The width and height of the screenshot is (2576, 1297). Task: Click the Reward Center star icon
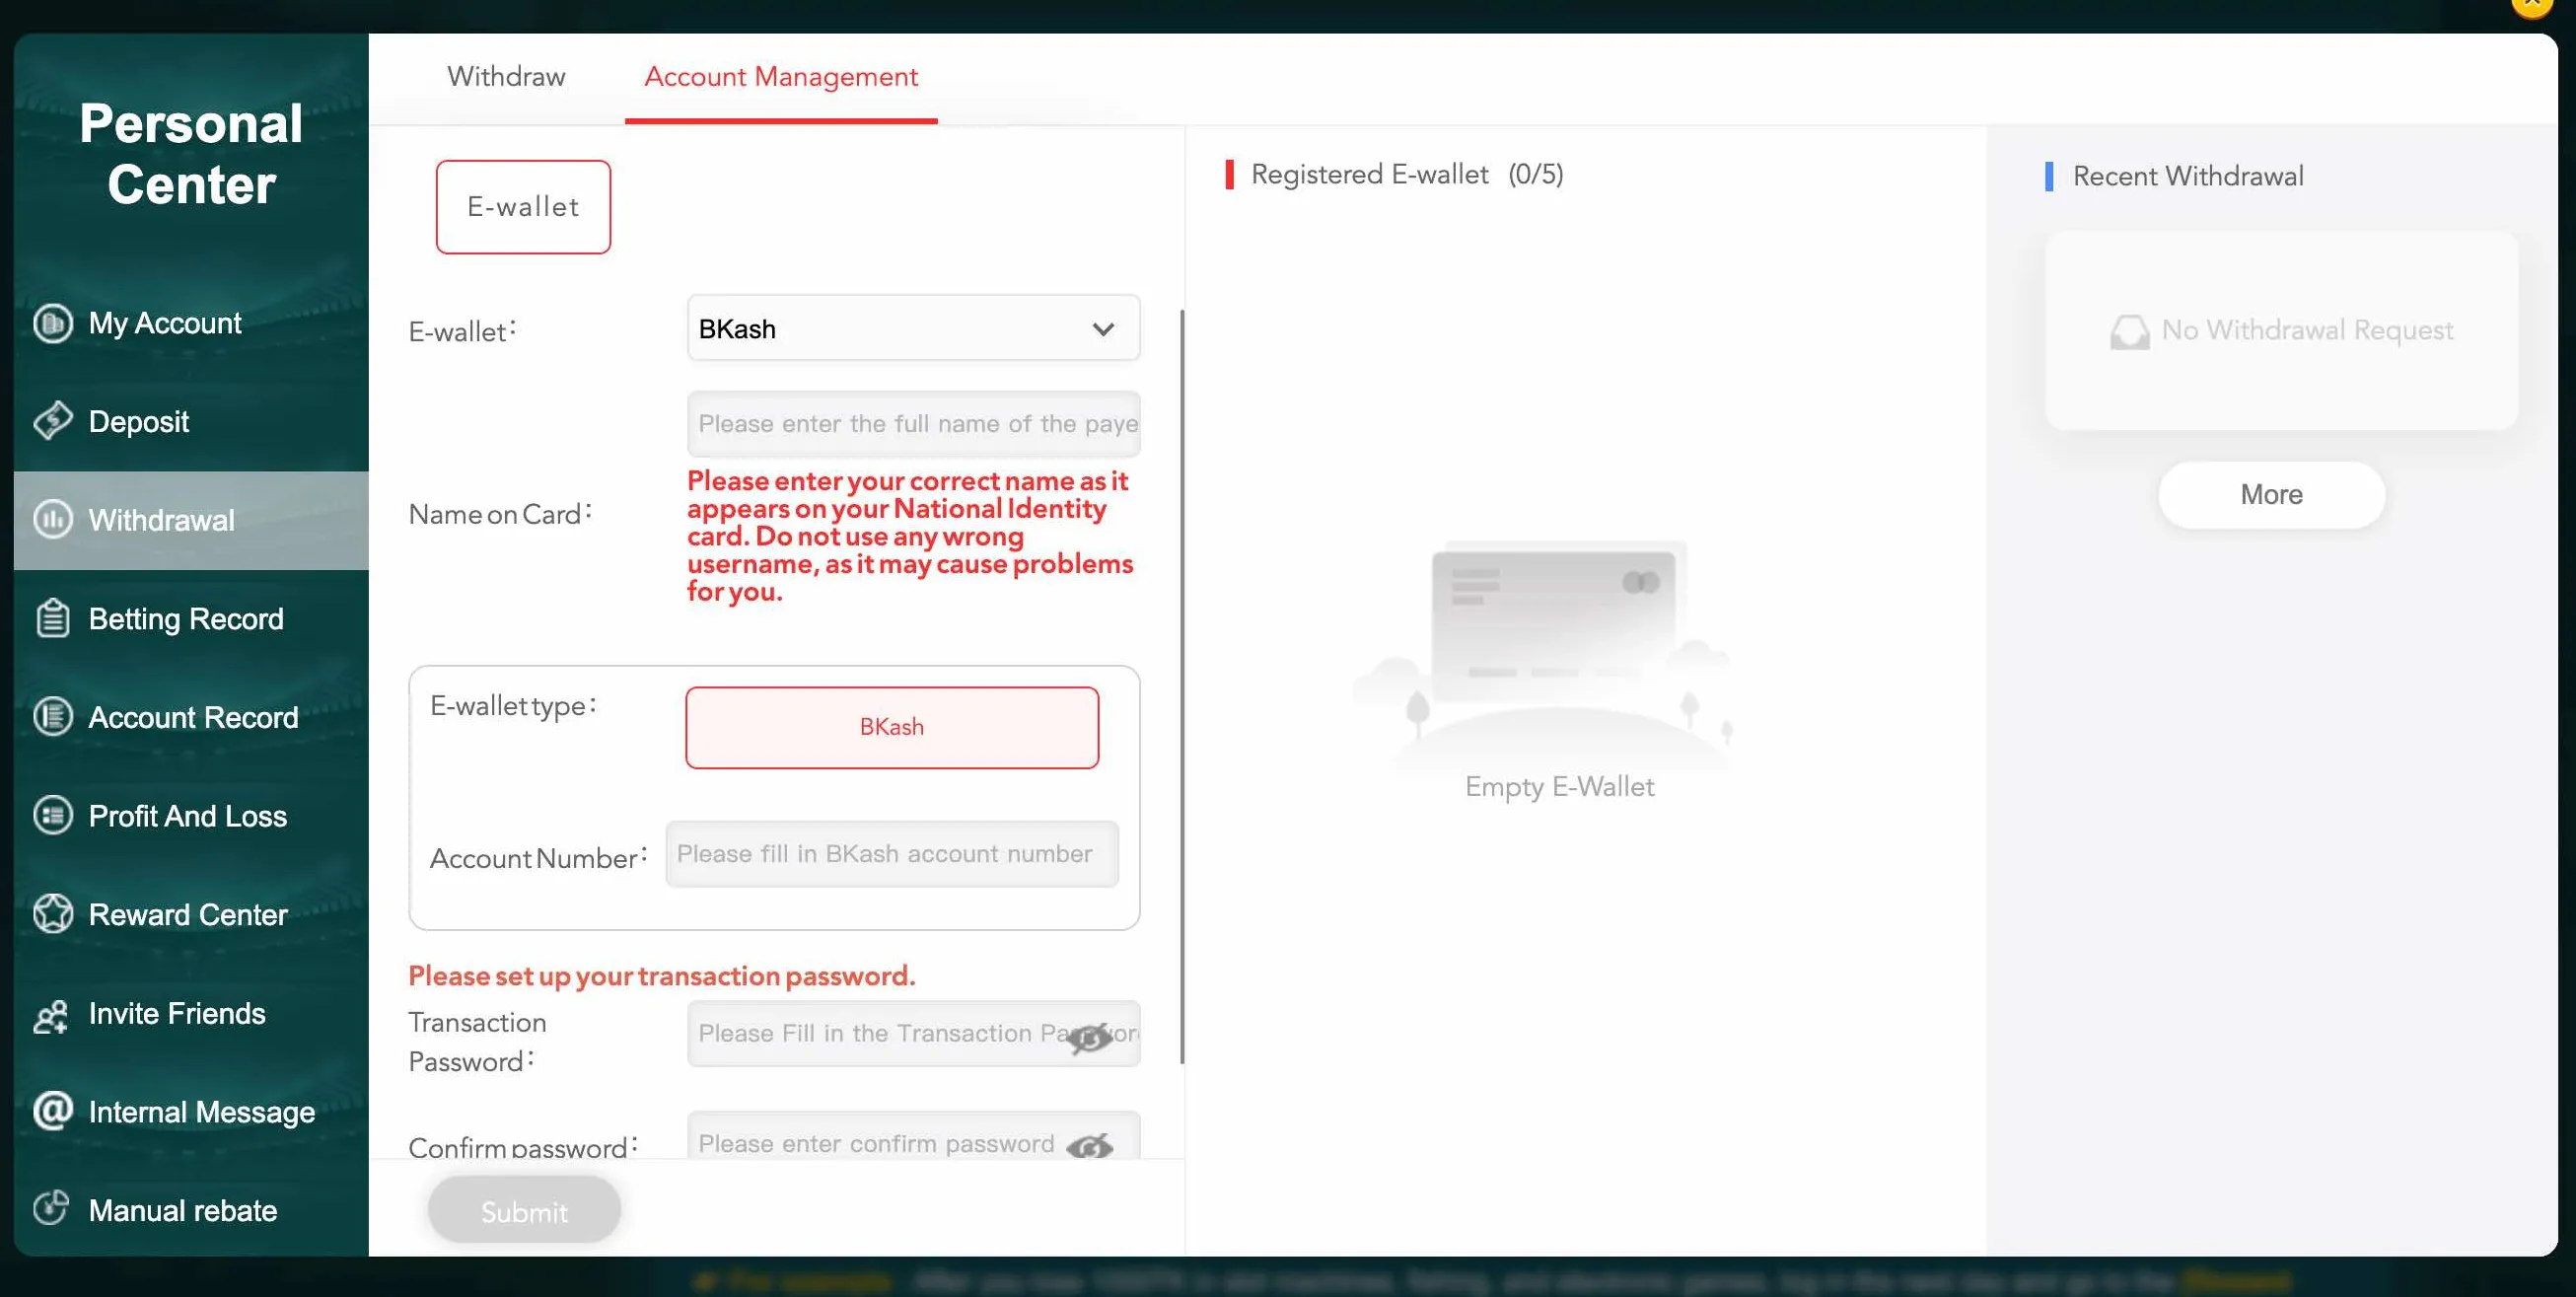pyautogui.click(x=52, y=913)
